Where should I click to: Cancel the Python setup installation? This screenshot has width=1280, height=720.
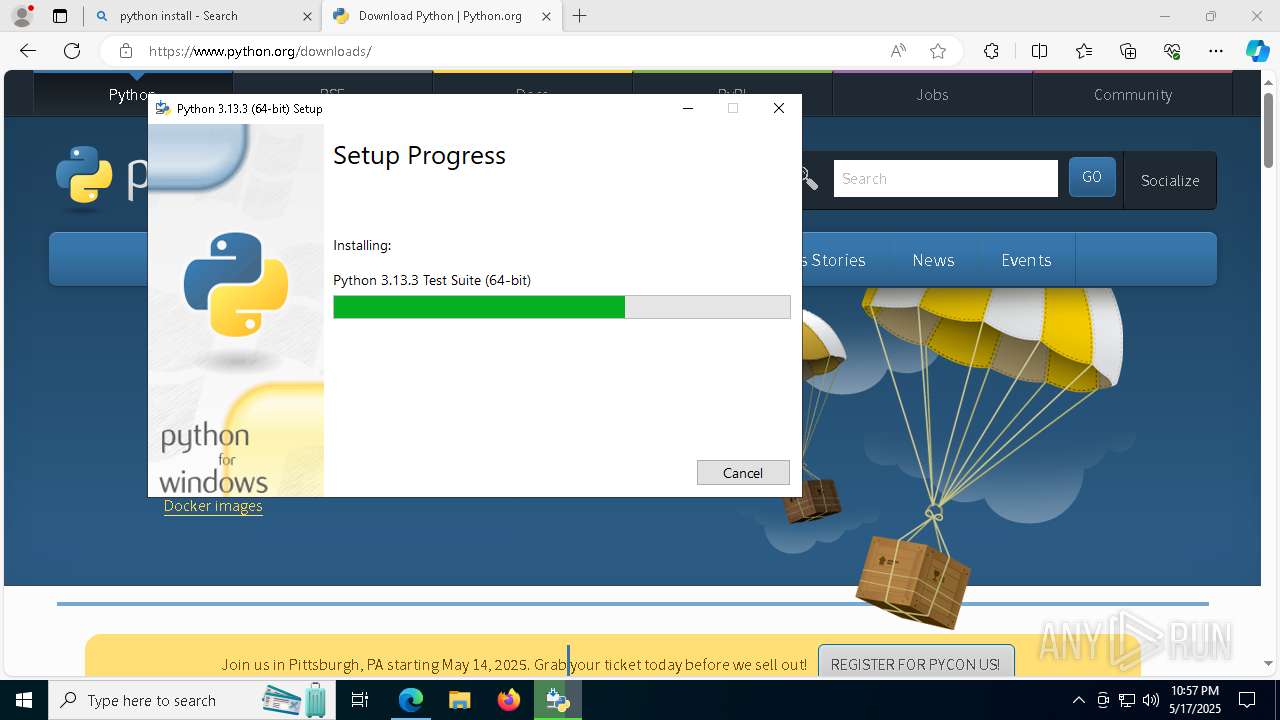[x=743, y=473]
